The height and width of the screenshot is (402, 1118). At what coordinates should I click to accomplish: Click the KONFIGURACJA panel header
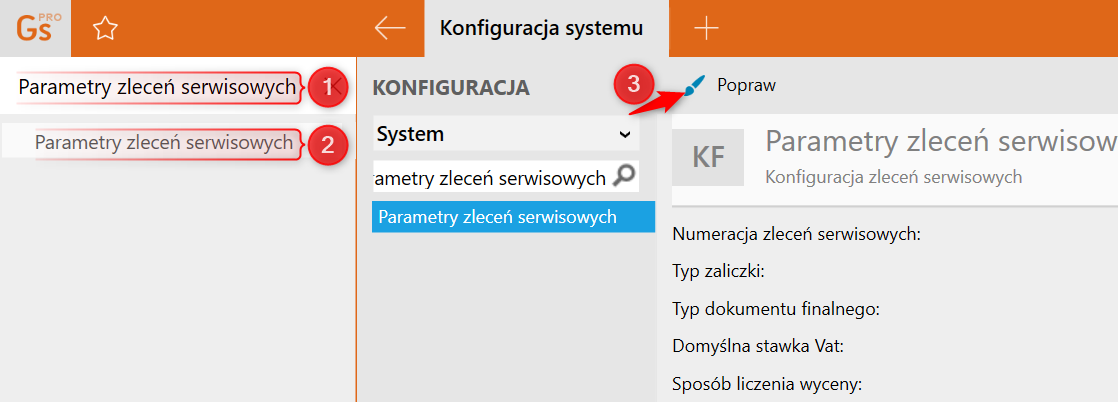coord(451,88)
